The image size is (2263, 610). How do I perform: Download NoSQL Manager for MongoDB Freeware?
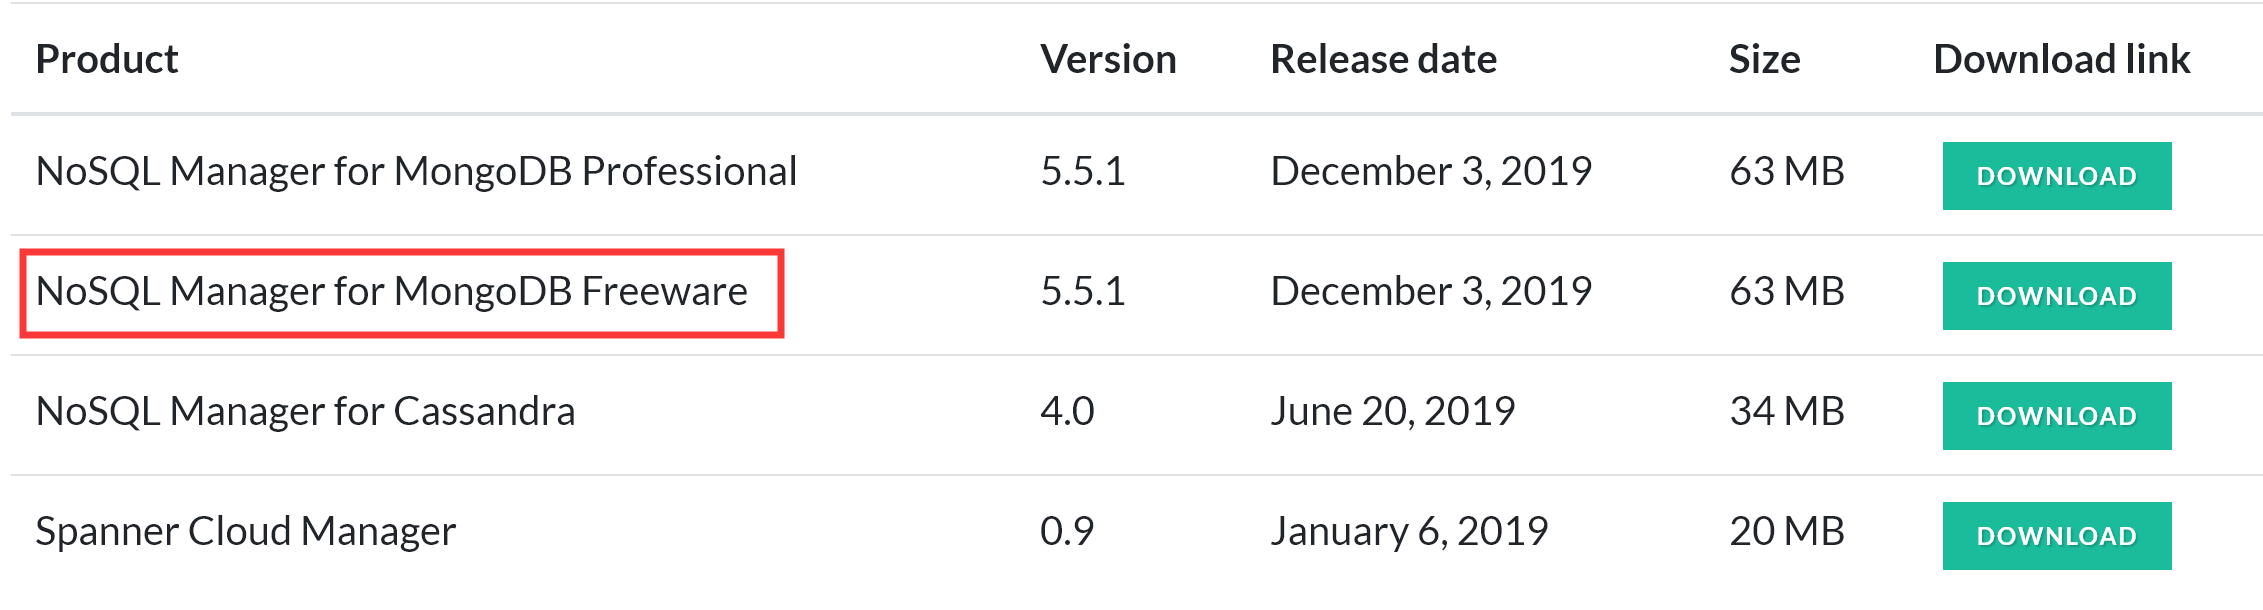pyautogui.click(x=2055, y=294)
